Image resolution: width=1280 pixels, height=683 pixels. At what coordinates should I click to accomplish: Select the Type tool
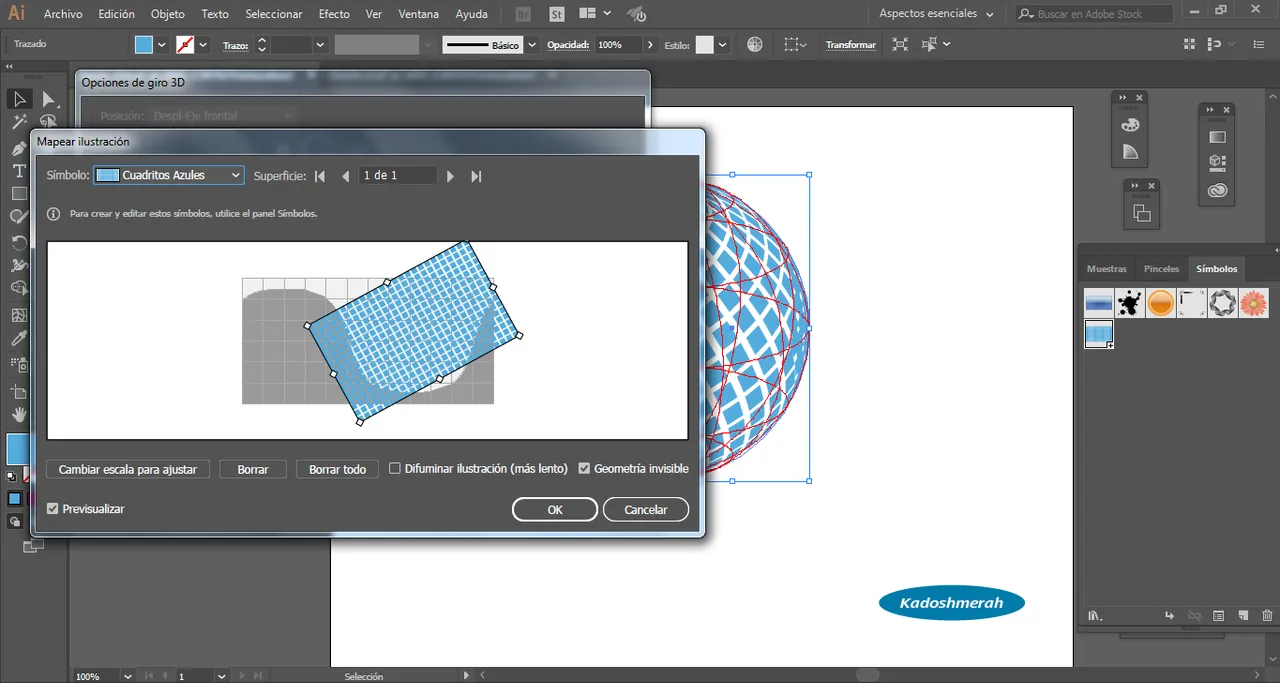coord(19,171)
